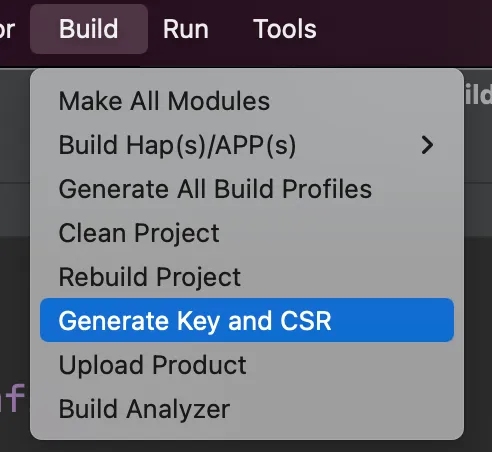The width and height of the screenshot is (492, 452).
Task: Click the cut-off menu left of Build
Action: coord(7,29)
